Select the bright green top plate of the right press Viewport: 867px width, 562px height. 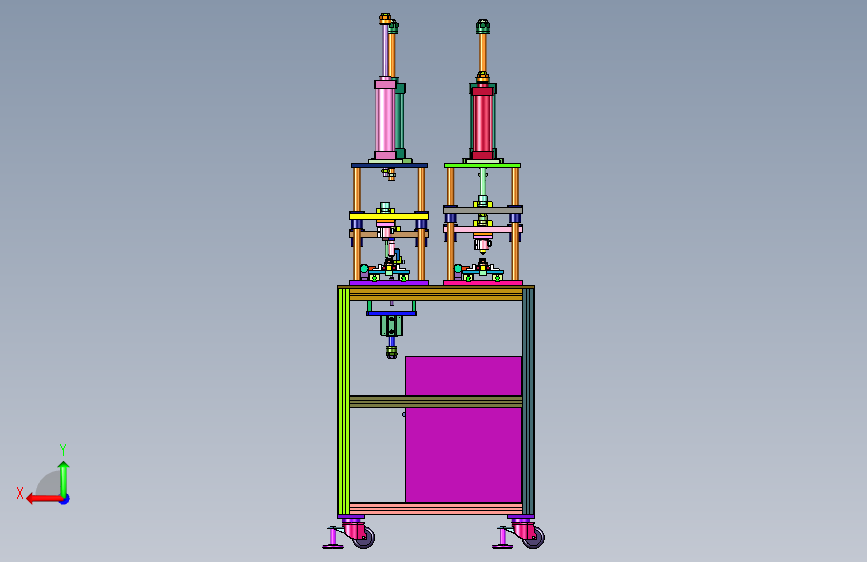pyautogui.click(x=482, y=165)
